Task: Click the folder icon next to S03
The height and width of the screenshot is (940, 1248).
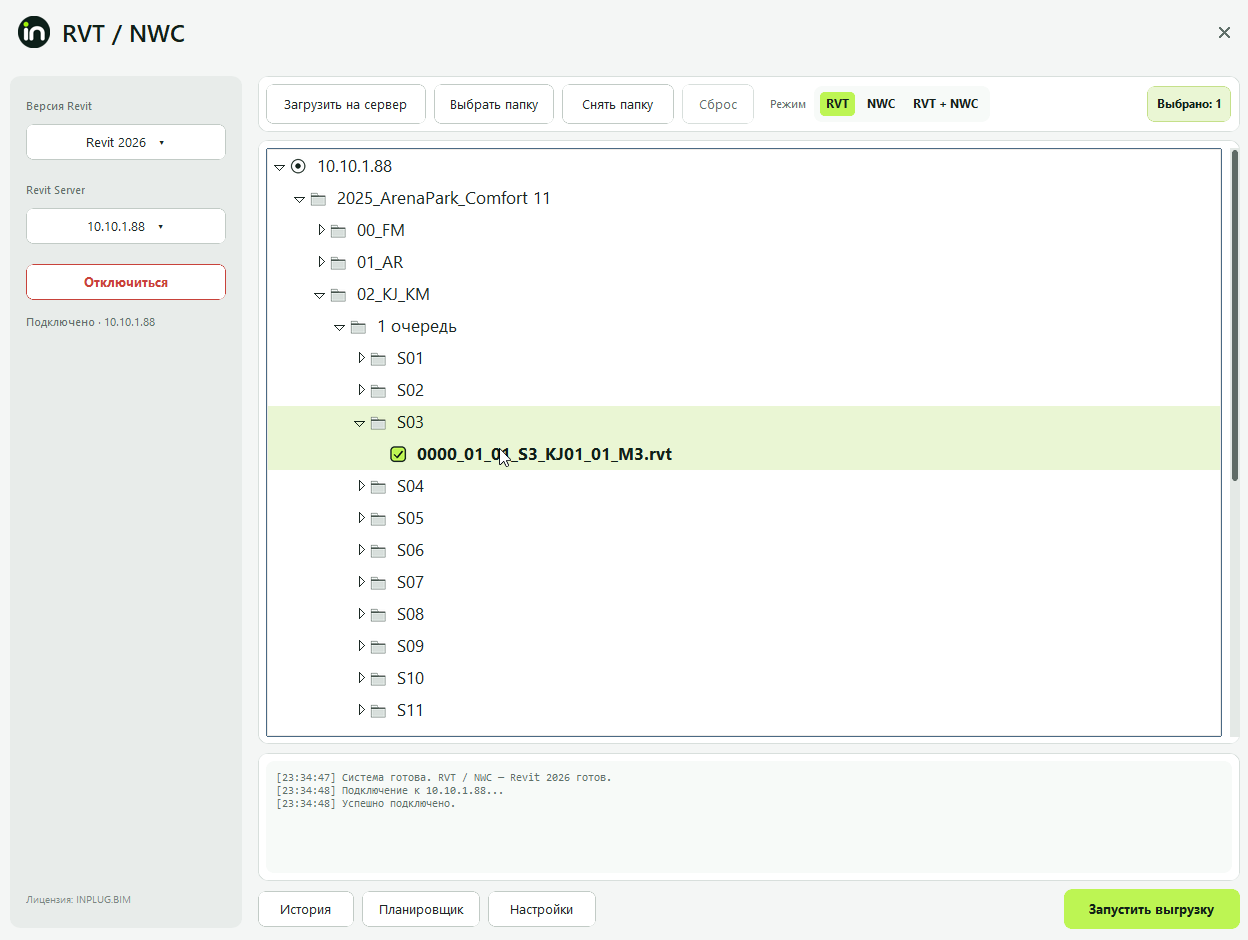Action: click(x=378, y=423)
